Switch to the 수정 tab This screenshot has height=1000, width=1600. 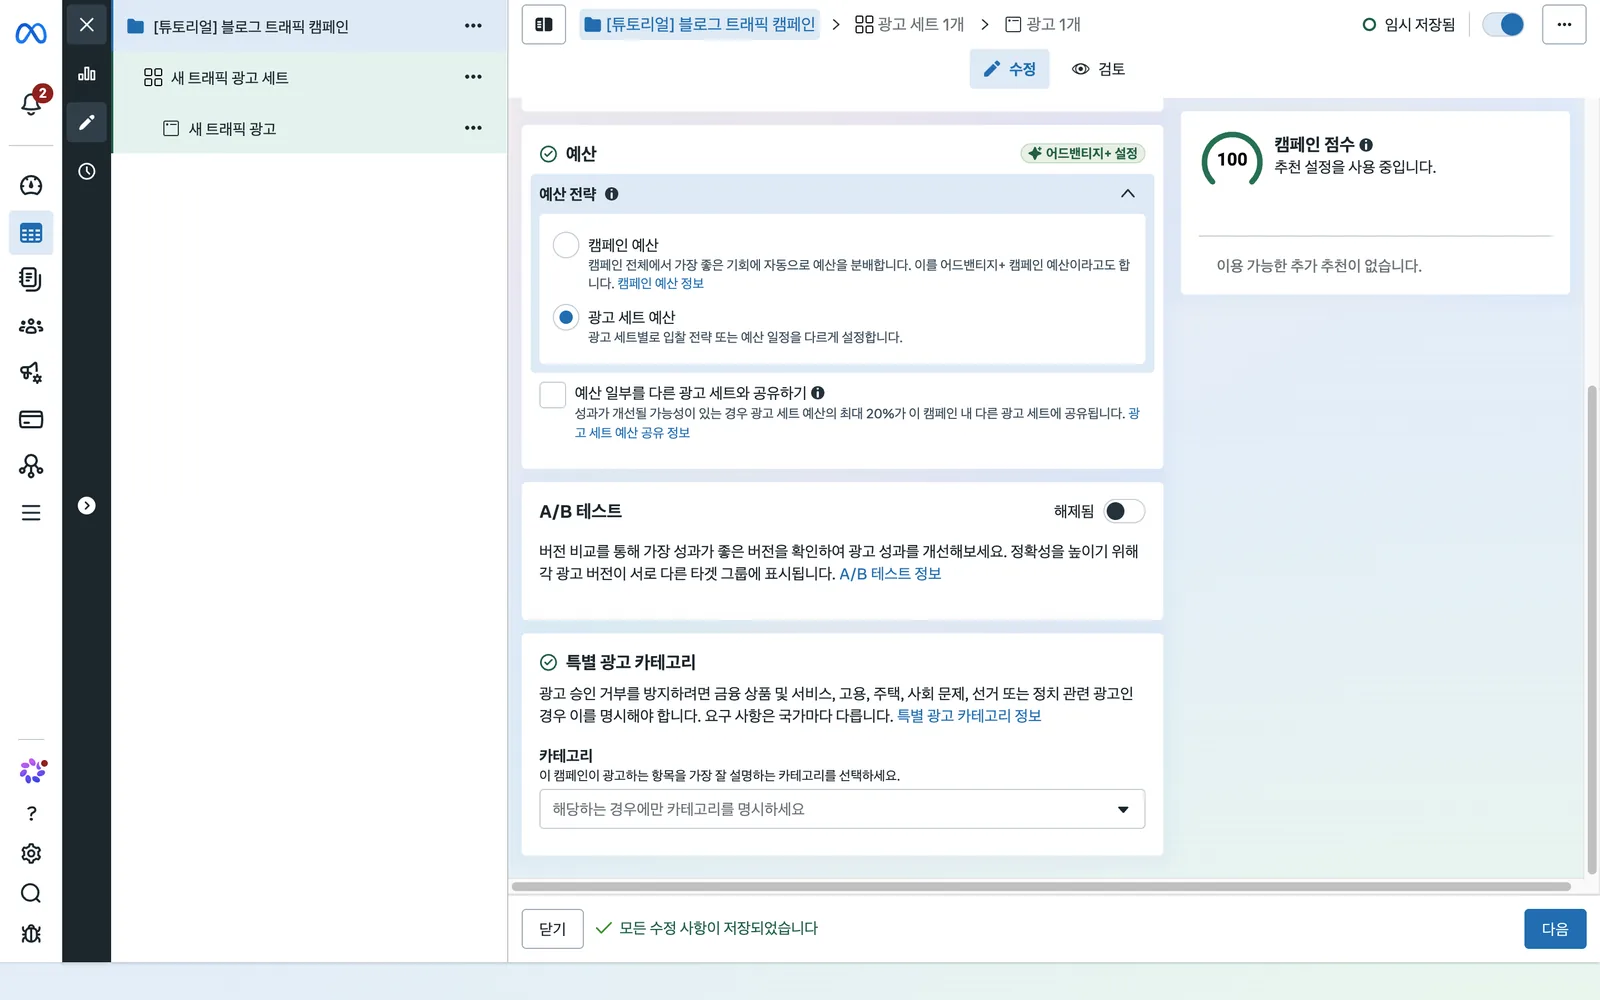click(1009, 69)
